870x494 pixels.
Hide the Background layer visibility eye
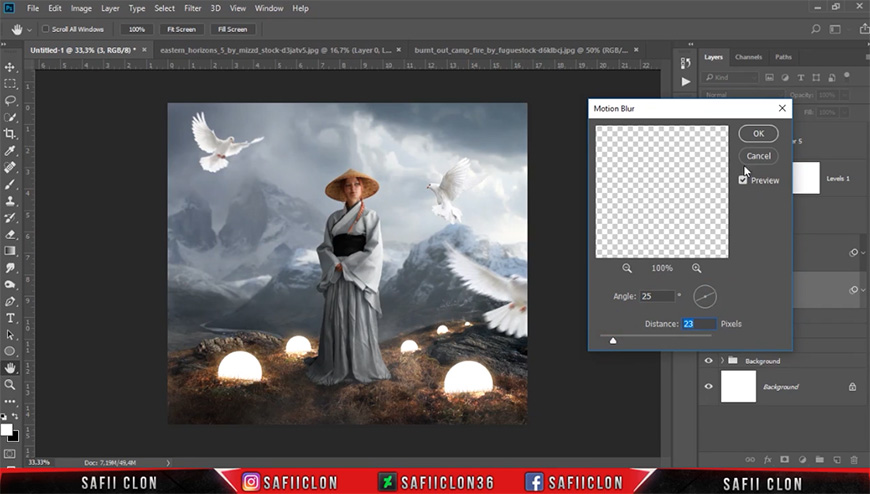click(x=709, y=386)
